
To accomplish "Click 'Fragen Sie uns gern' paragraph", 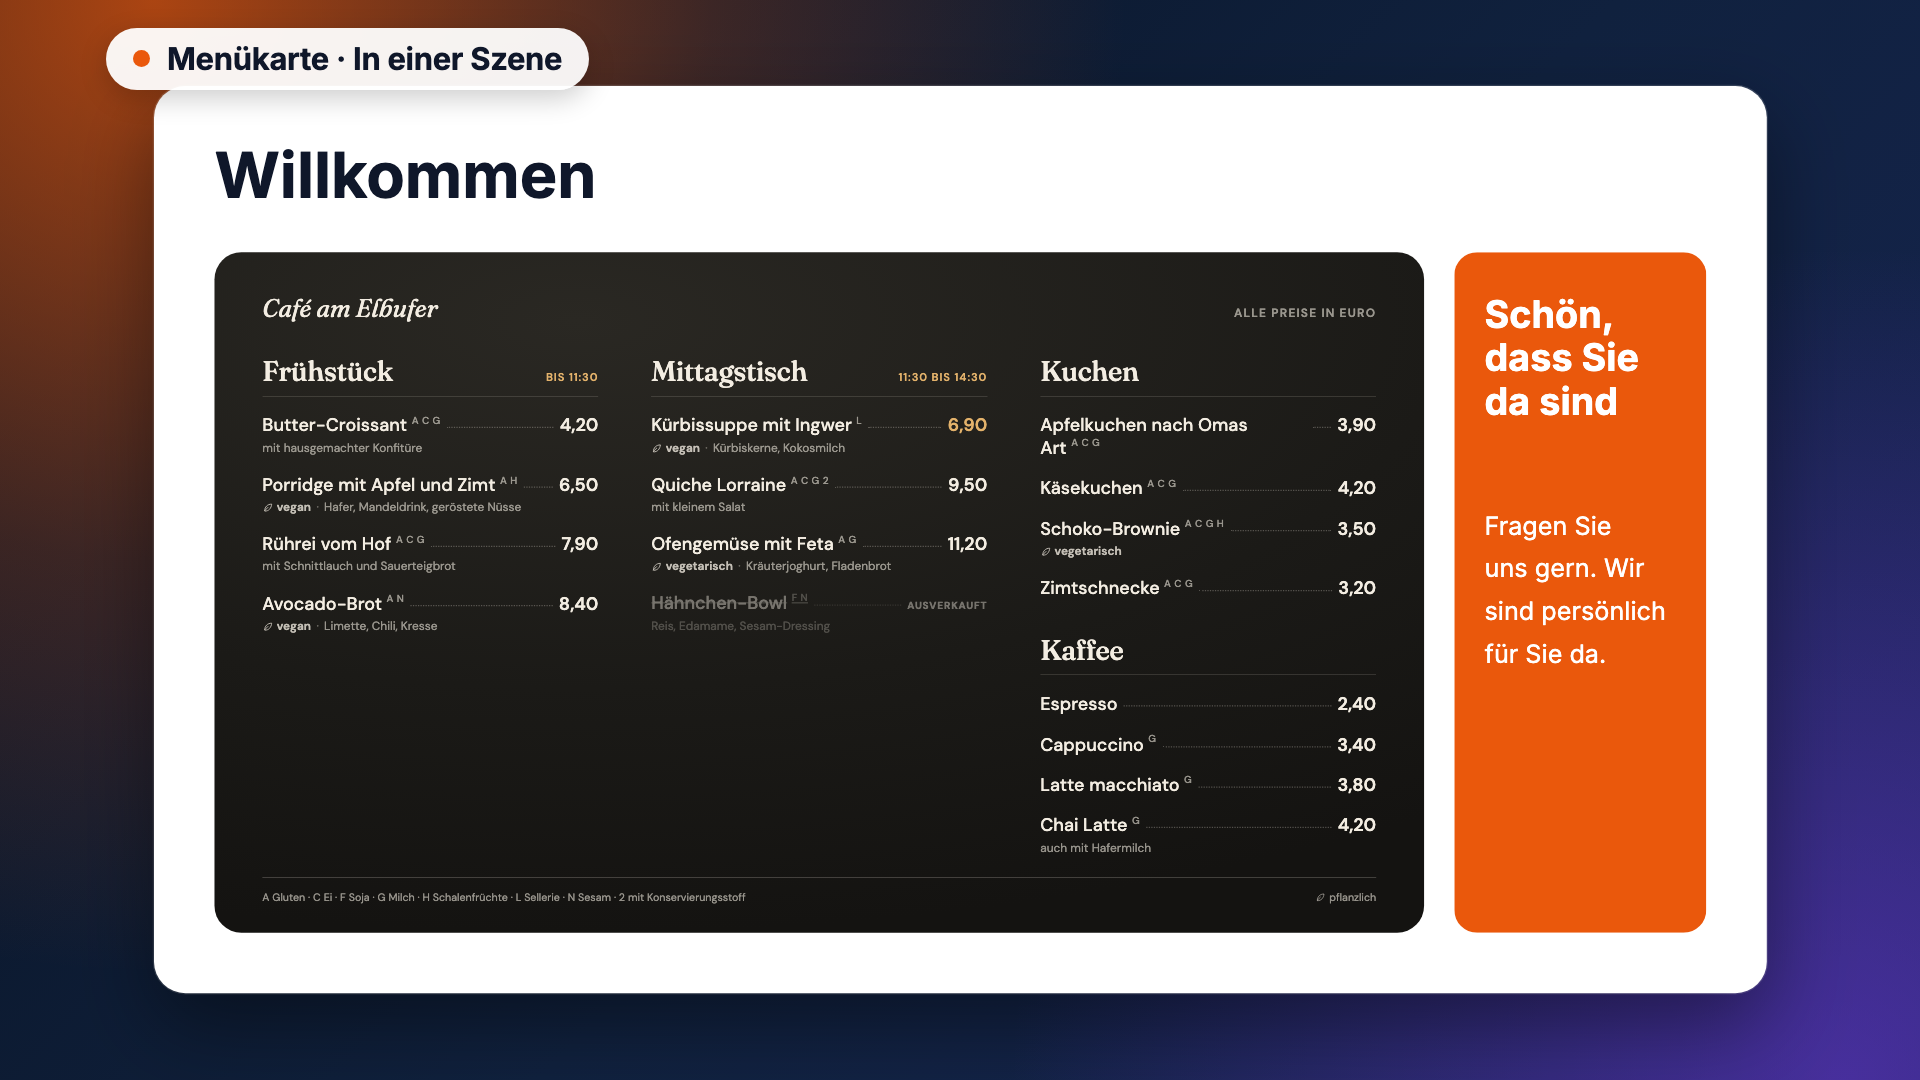I will point(1574,590).
